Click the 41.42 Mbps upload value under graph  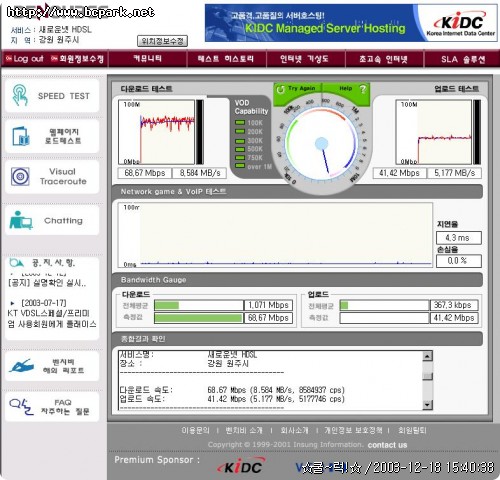point(399,173)
